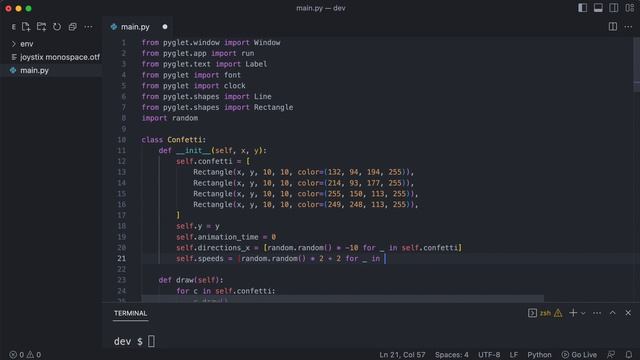
Task: Click the unsaved dot on main.py tab
Action: (x=165, y=27)
